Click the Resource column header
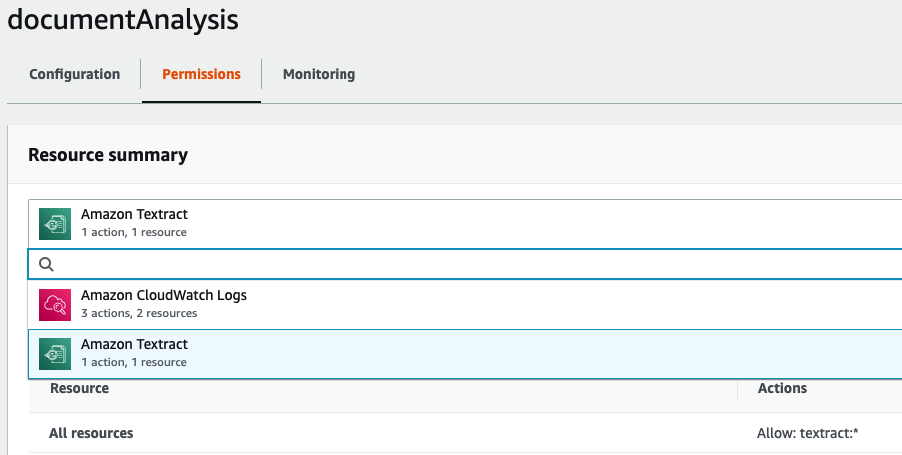902x455 pixels. tap(79, 388)
